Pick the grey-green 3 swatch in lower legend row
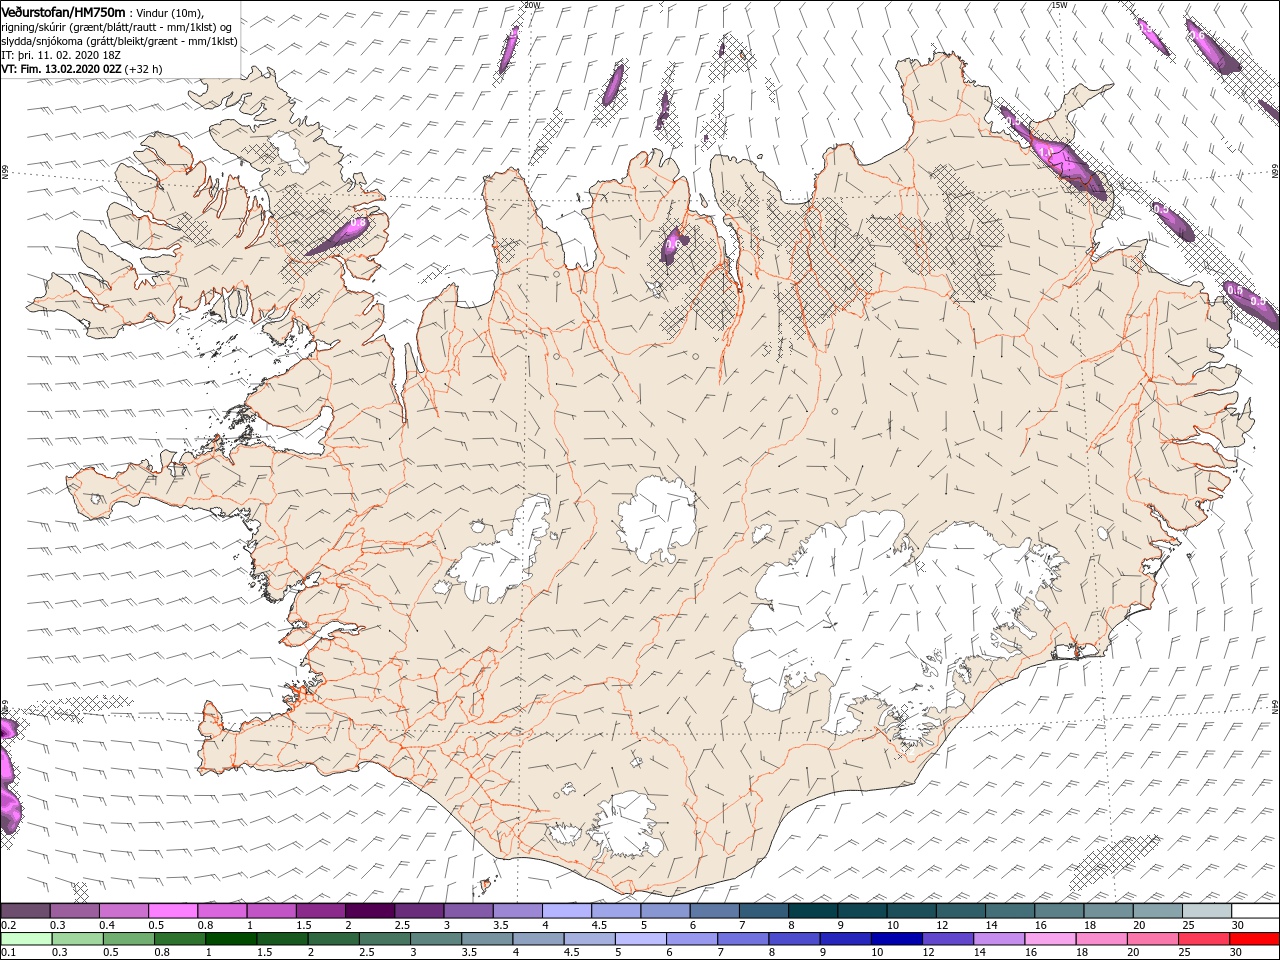 (435, 938)
